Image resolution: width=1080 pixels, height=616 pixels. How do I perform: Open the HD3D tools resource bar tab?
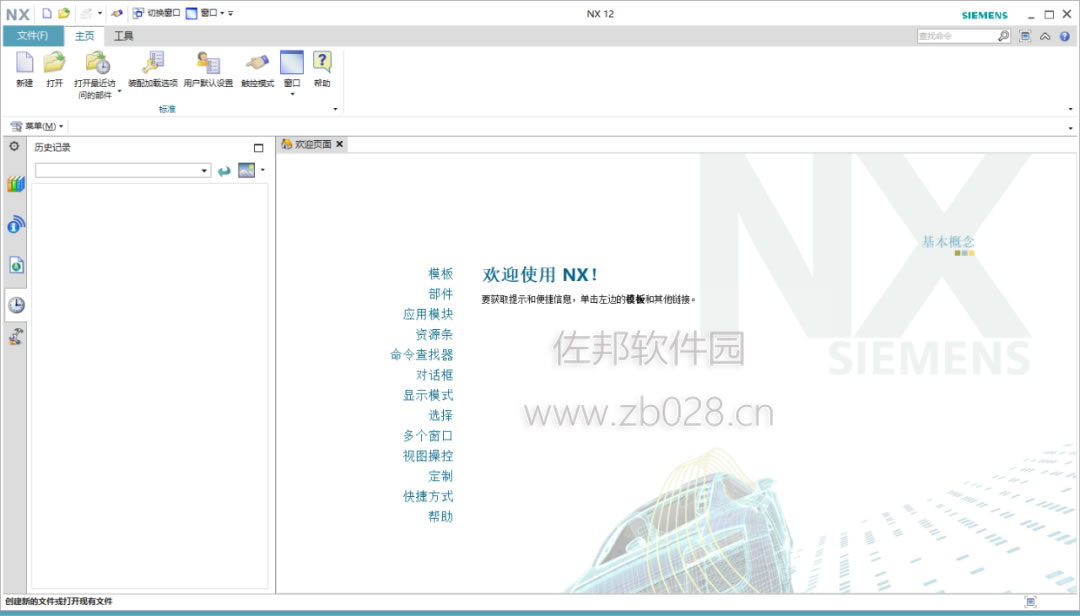point(16,224)
